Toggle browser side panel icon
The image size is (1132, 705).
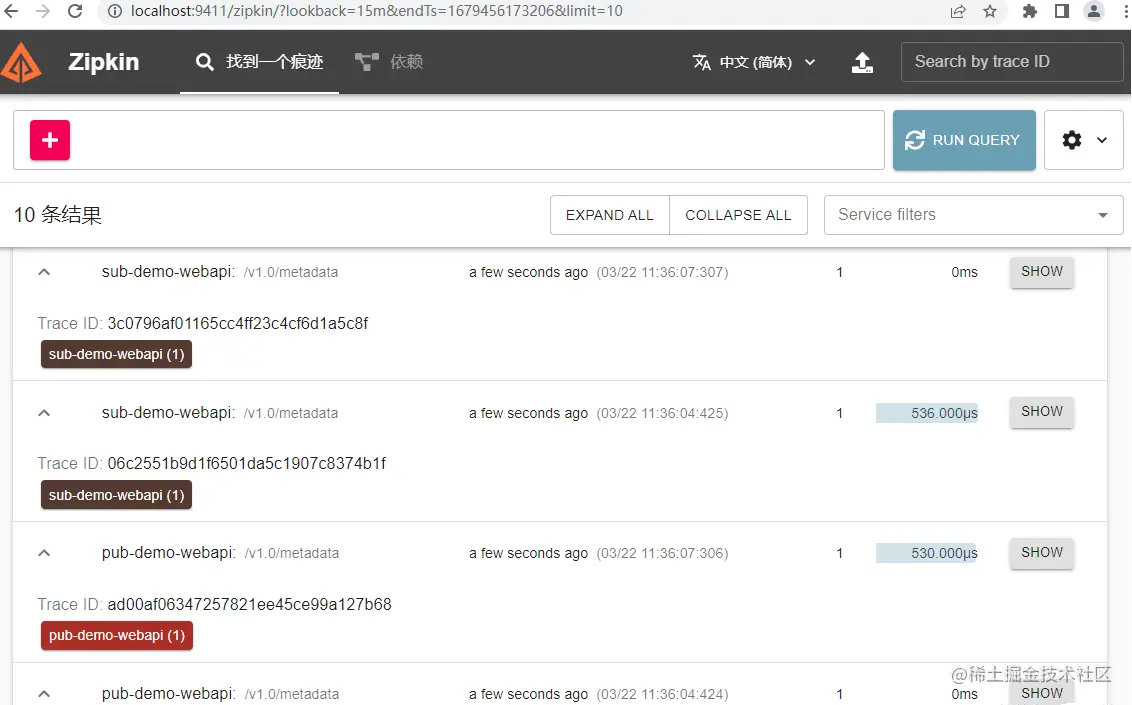coord(1062,11)
